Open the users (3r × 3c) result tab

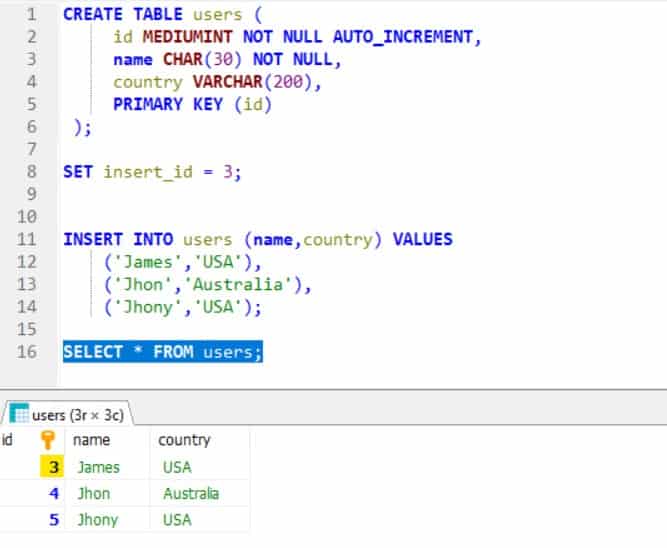tap(67, 414)
